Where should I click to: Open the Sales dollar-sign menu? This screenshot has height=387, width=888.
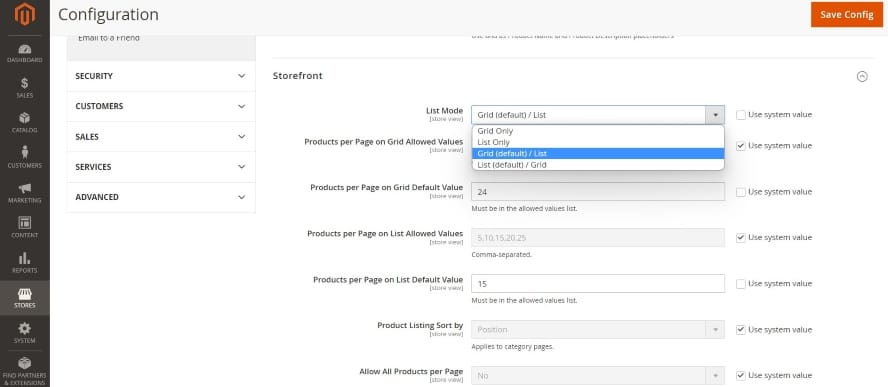click(24, 88)
